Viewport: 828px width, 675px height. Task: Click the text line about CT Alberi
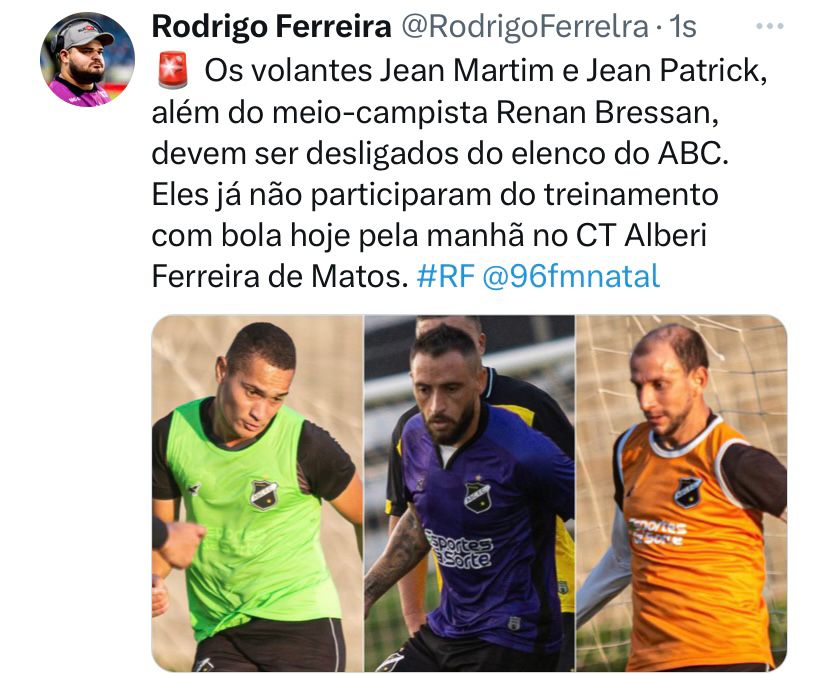[429, 236]
